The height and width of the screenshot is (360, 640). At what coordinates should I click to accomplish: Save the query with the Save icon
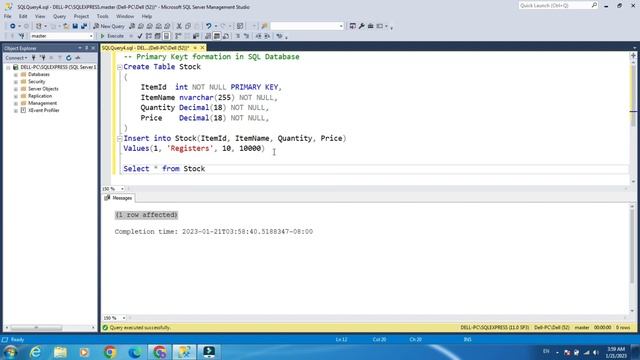click(x=75, y=26)
